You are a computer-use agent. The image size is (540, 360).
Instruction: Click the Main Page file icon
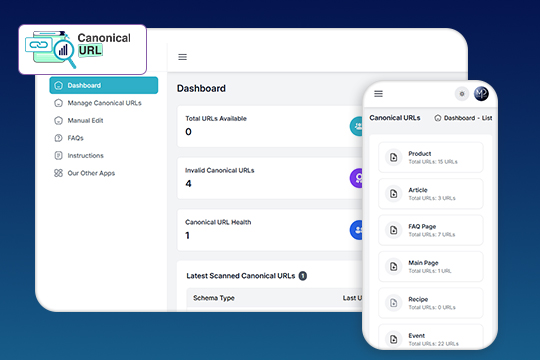(393, 267)
